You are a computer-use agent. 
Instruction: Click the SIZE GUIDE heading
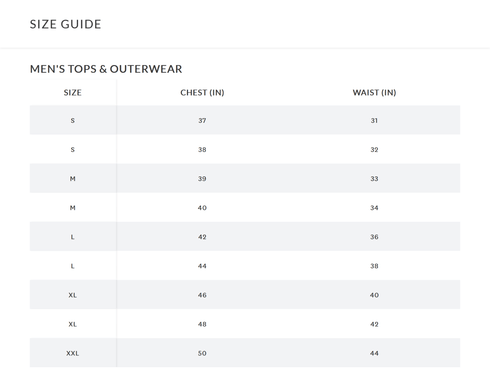[65, 24]
